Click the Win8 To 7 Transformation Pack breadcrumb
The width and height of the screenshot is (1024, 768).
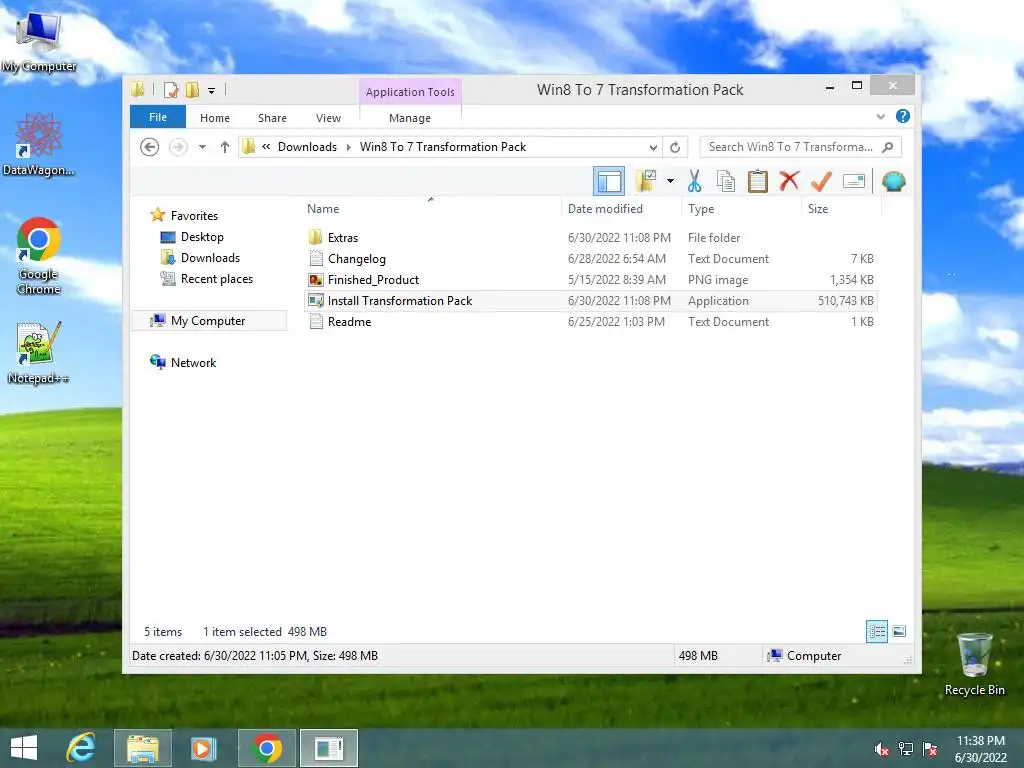pyautogui.click(x=443, y=147)
